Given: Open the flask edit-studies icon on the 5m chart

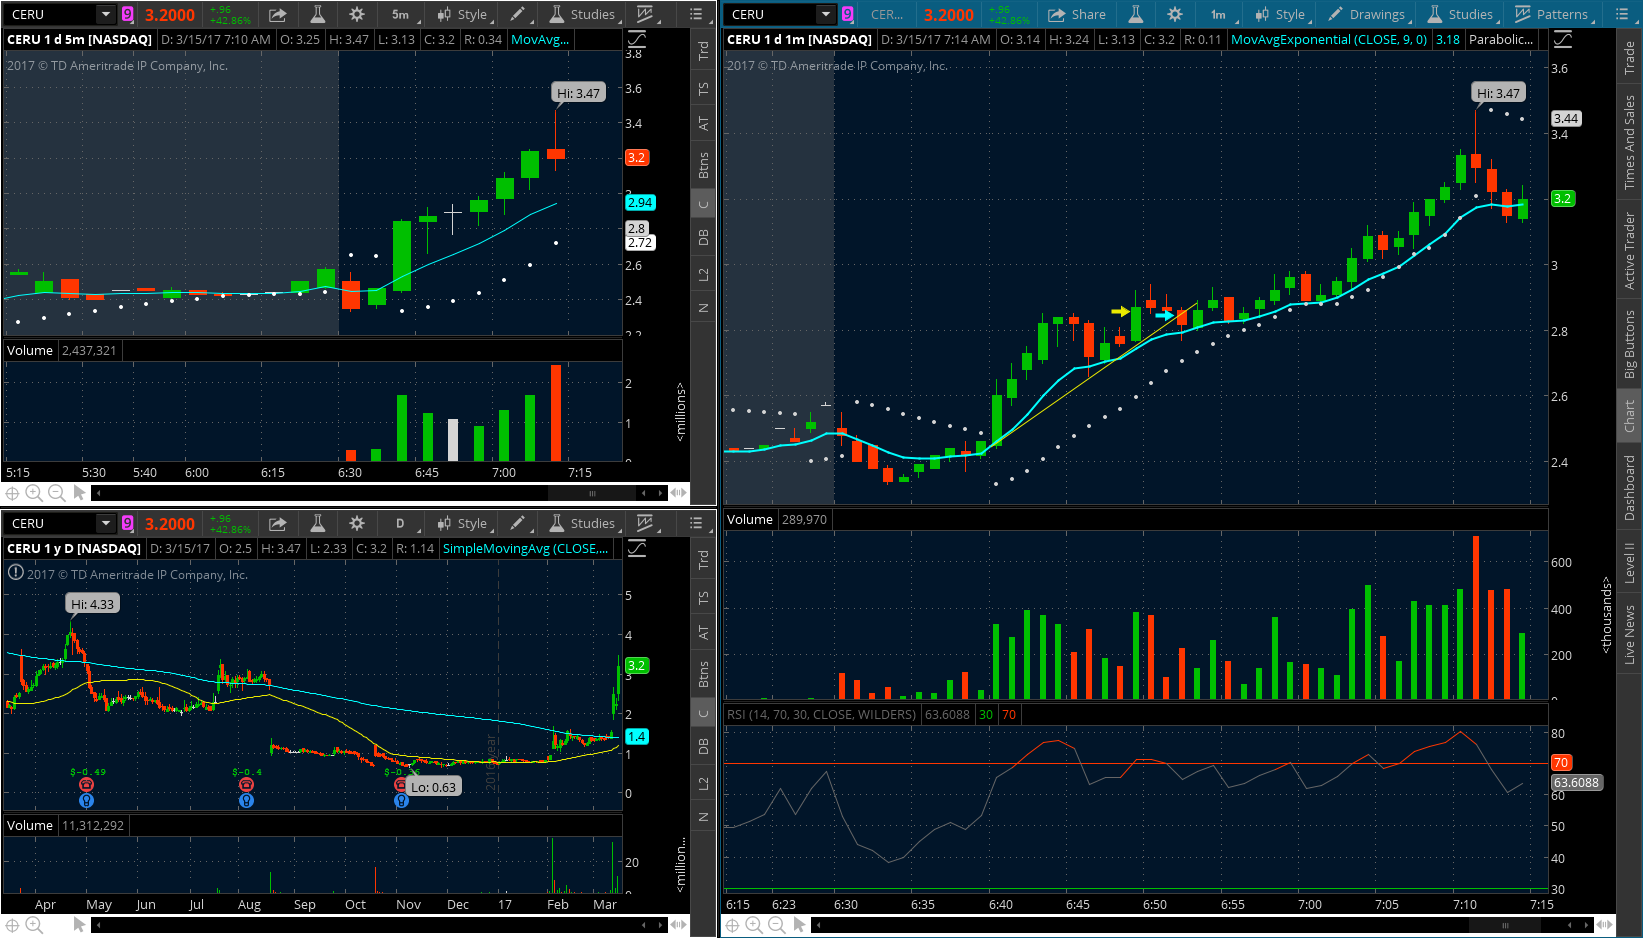Looking at the screenshot, I should [318, 14].
